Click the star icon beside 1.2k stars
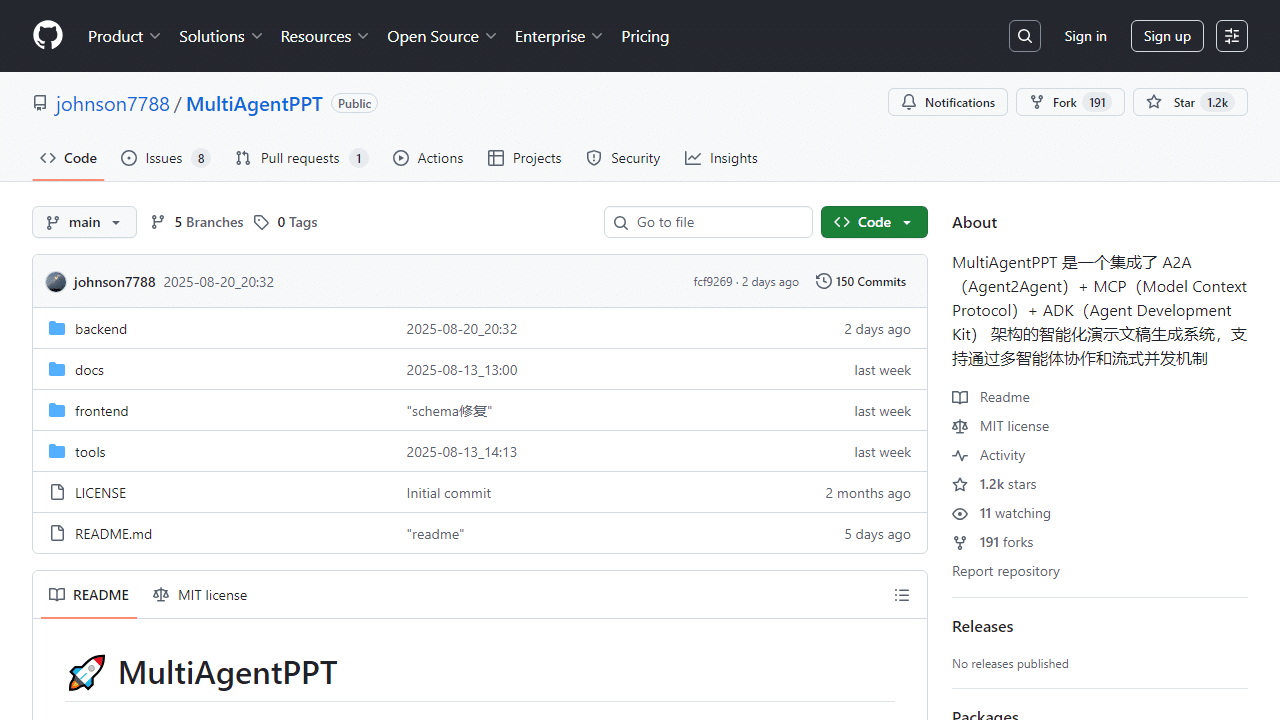 960,484
